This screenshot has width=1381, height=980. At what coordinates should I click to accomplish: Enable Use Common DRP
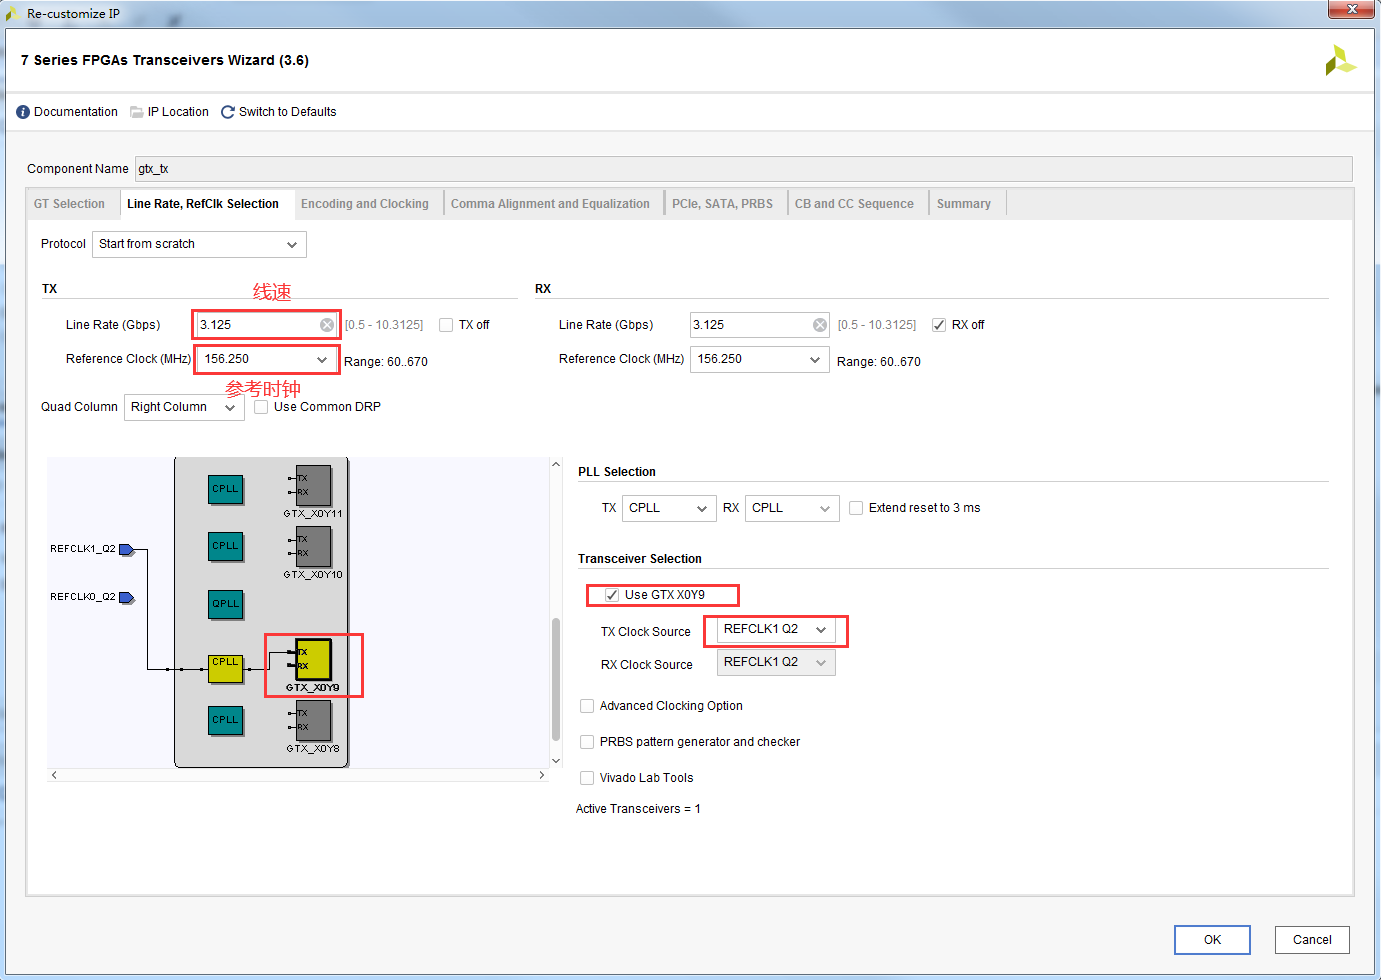click(x=261, y=407)
